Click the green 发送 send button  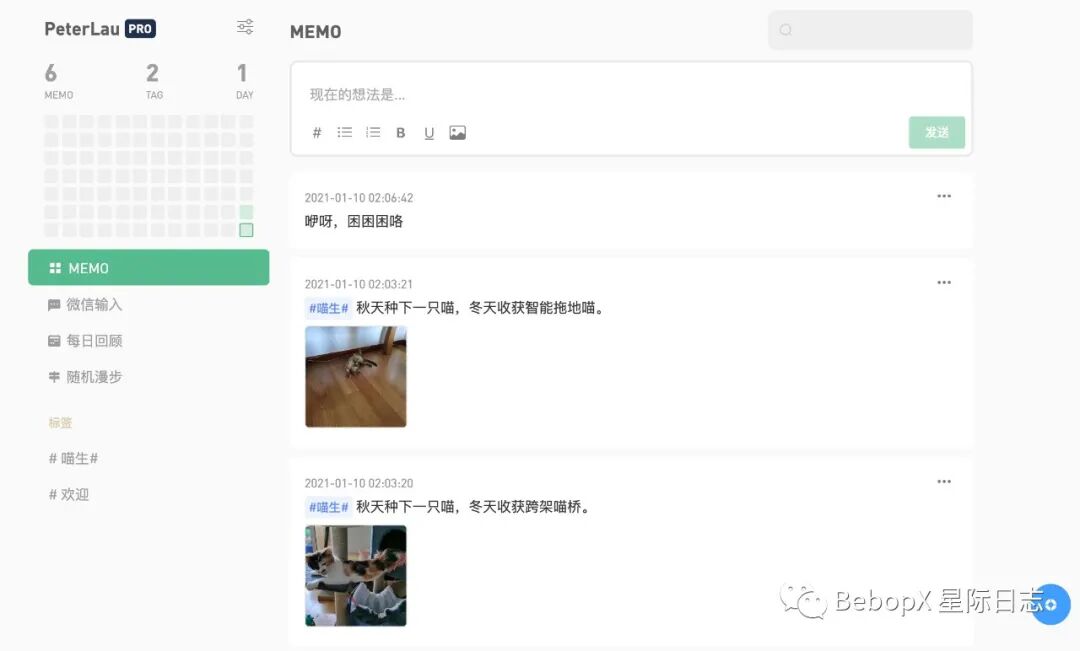937,132
